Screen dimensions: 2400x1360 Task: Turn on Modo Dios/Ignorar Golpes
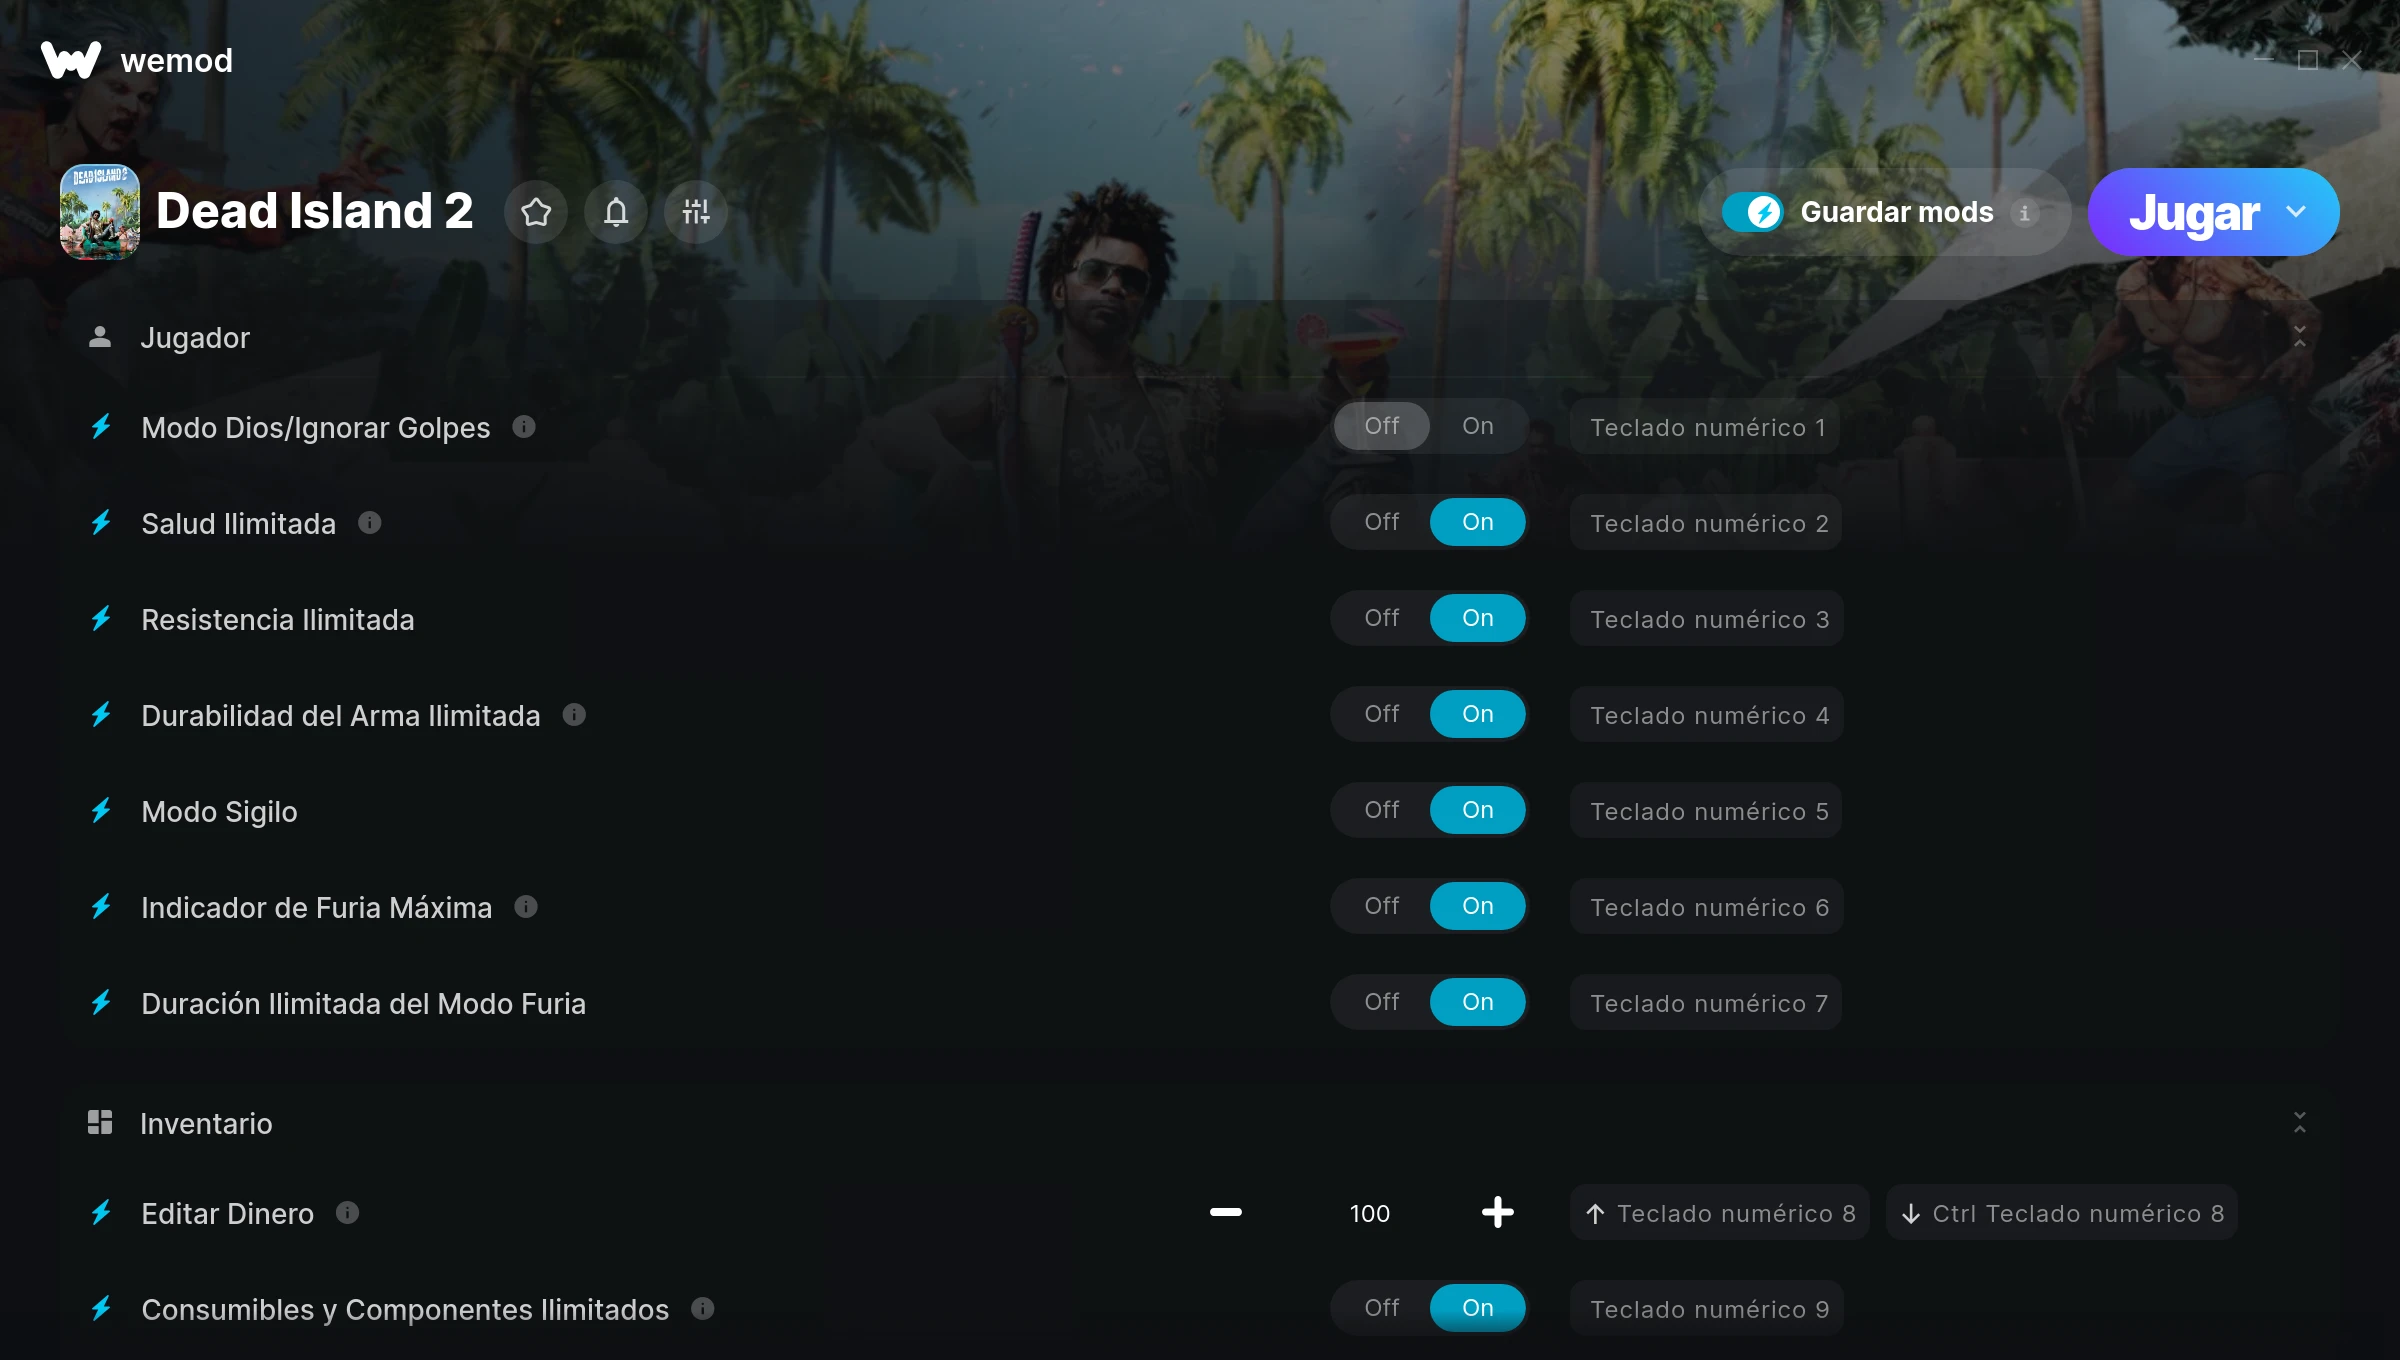[1478, 426]
